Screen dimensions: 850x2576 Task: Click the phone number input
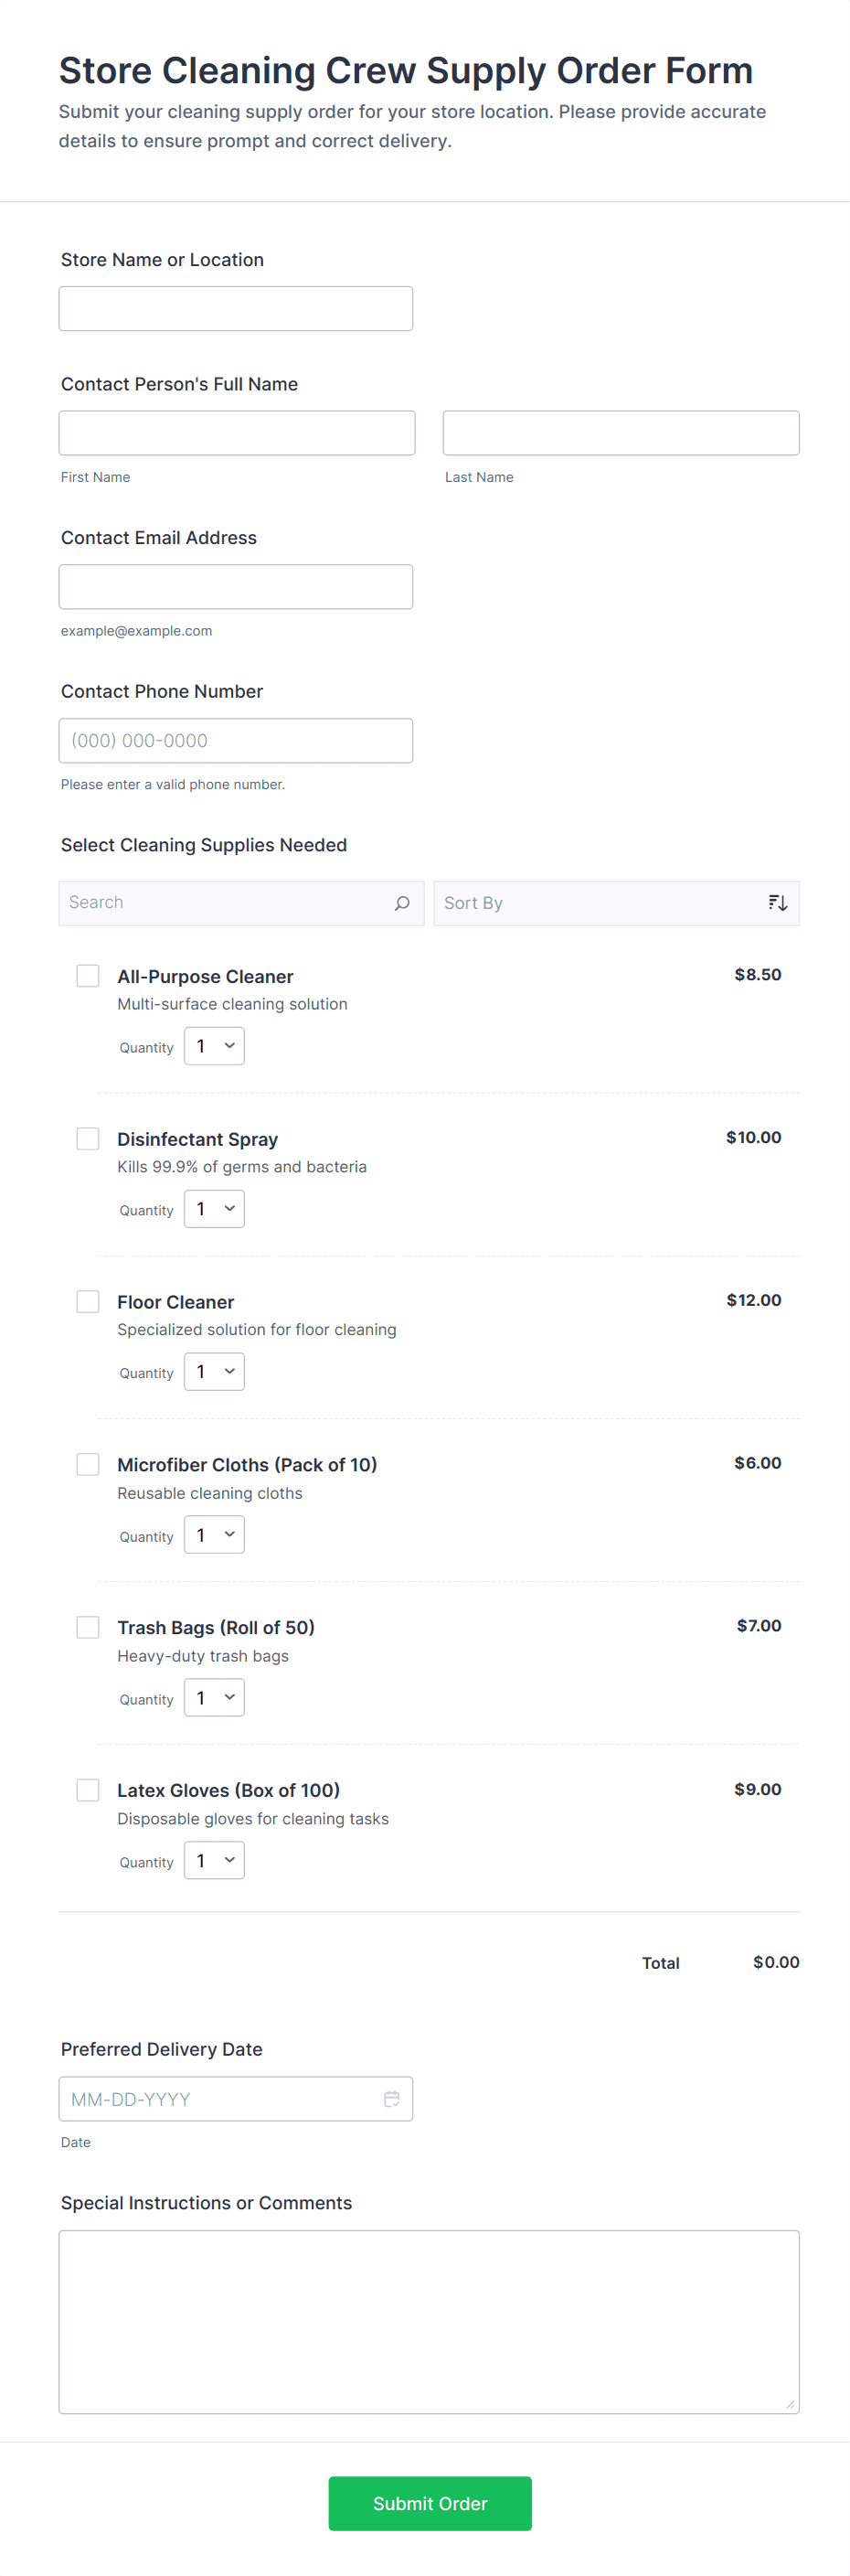click(x=235, y=740)
